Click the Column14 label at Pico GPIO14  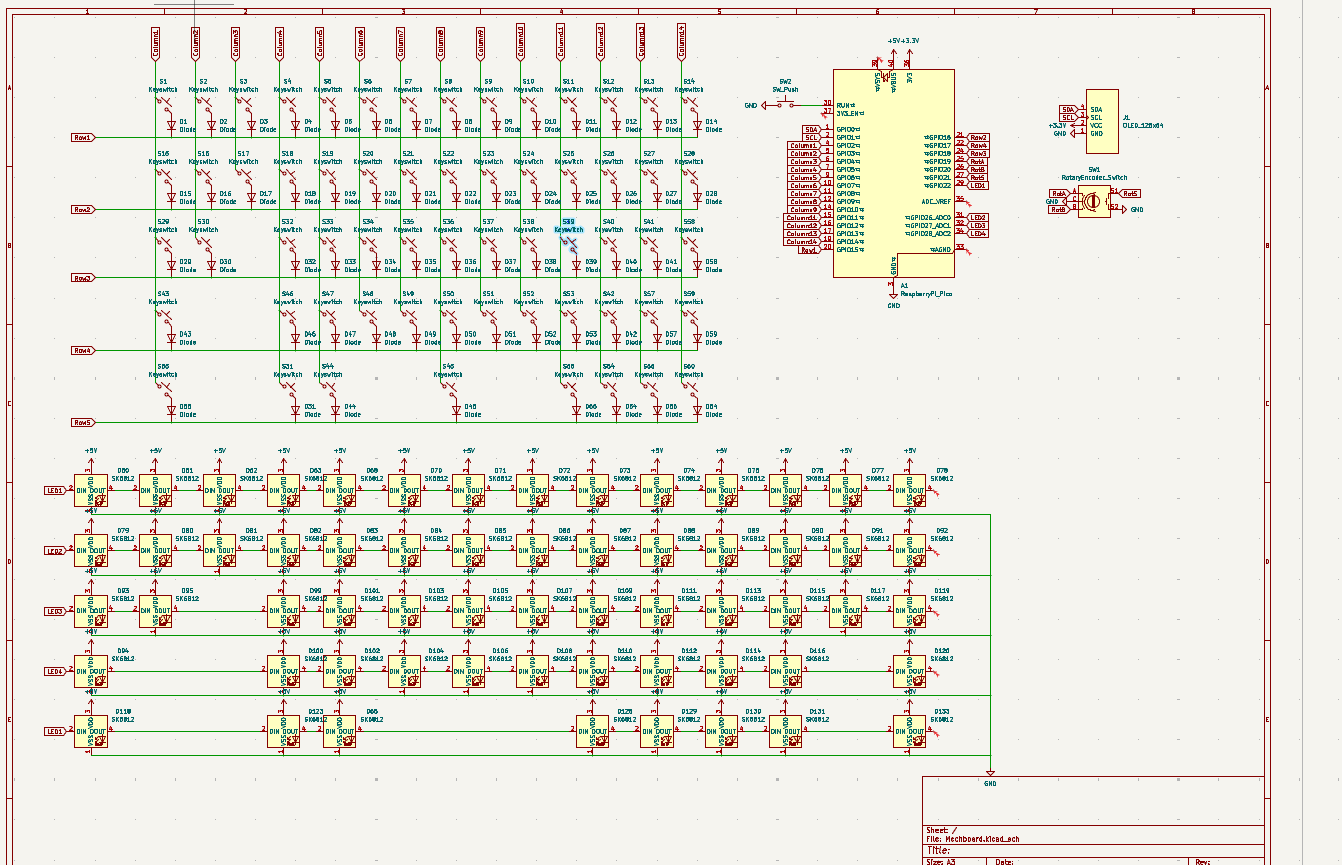(803, 241)
